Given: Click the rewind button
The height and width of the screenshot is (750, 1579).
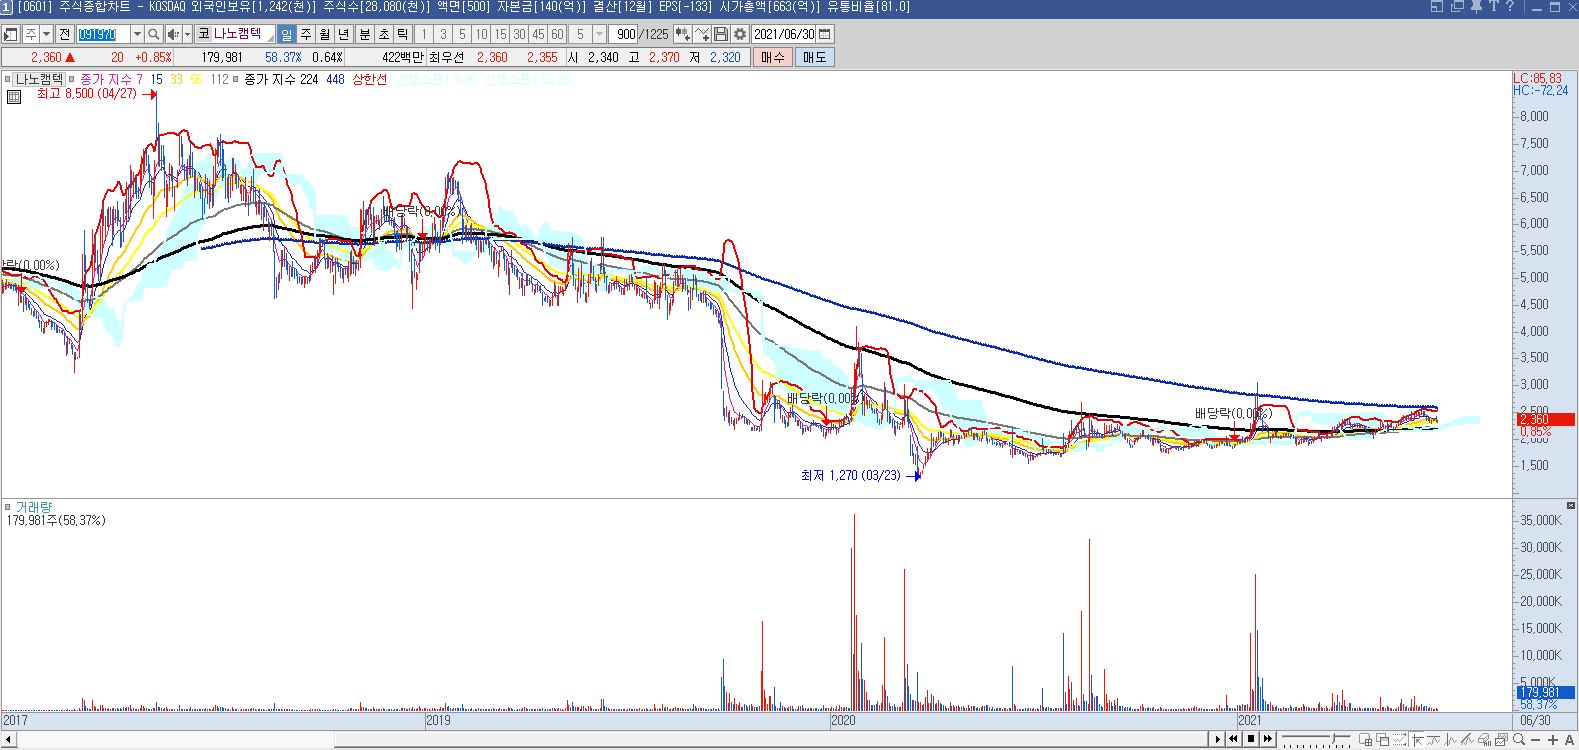Looking at the screenshot, I should coord(1234,739).
